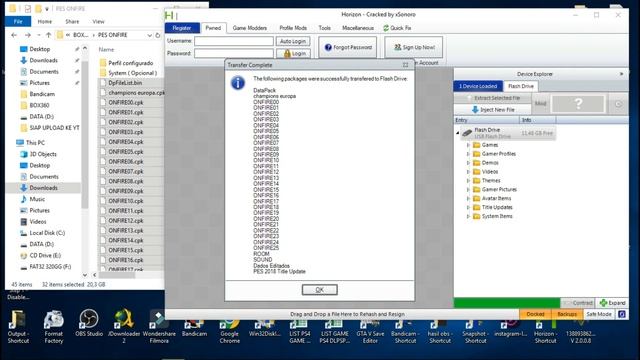
Task: Open the Home ribbon tab in Explorer
Action: click(x=44, y=21)
